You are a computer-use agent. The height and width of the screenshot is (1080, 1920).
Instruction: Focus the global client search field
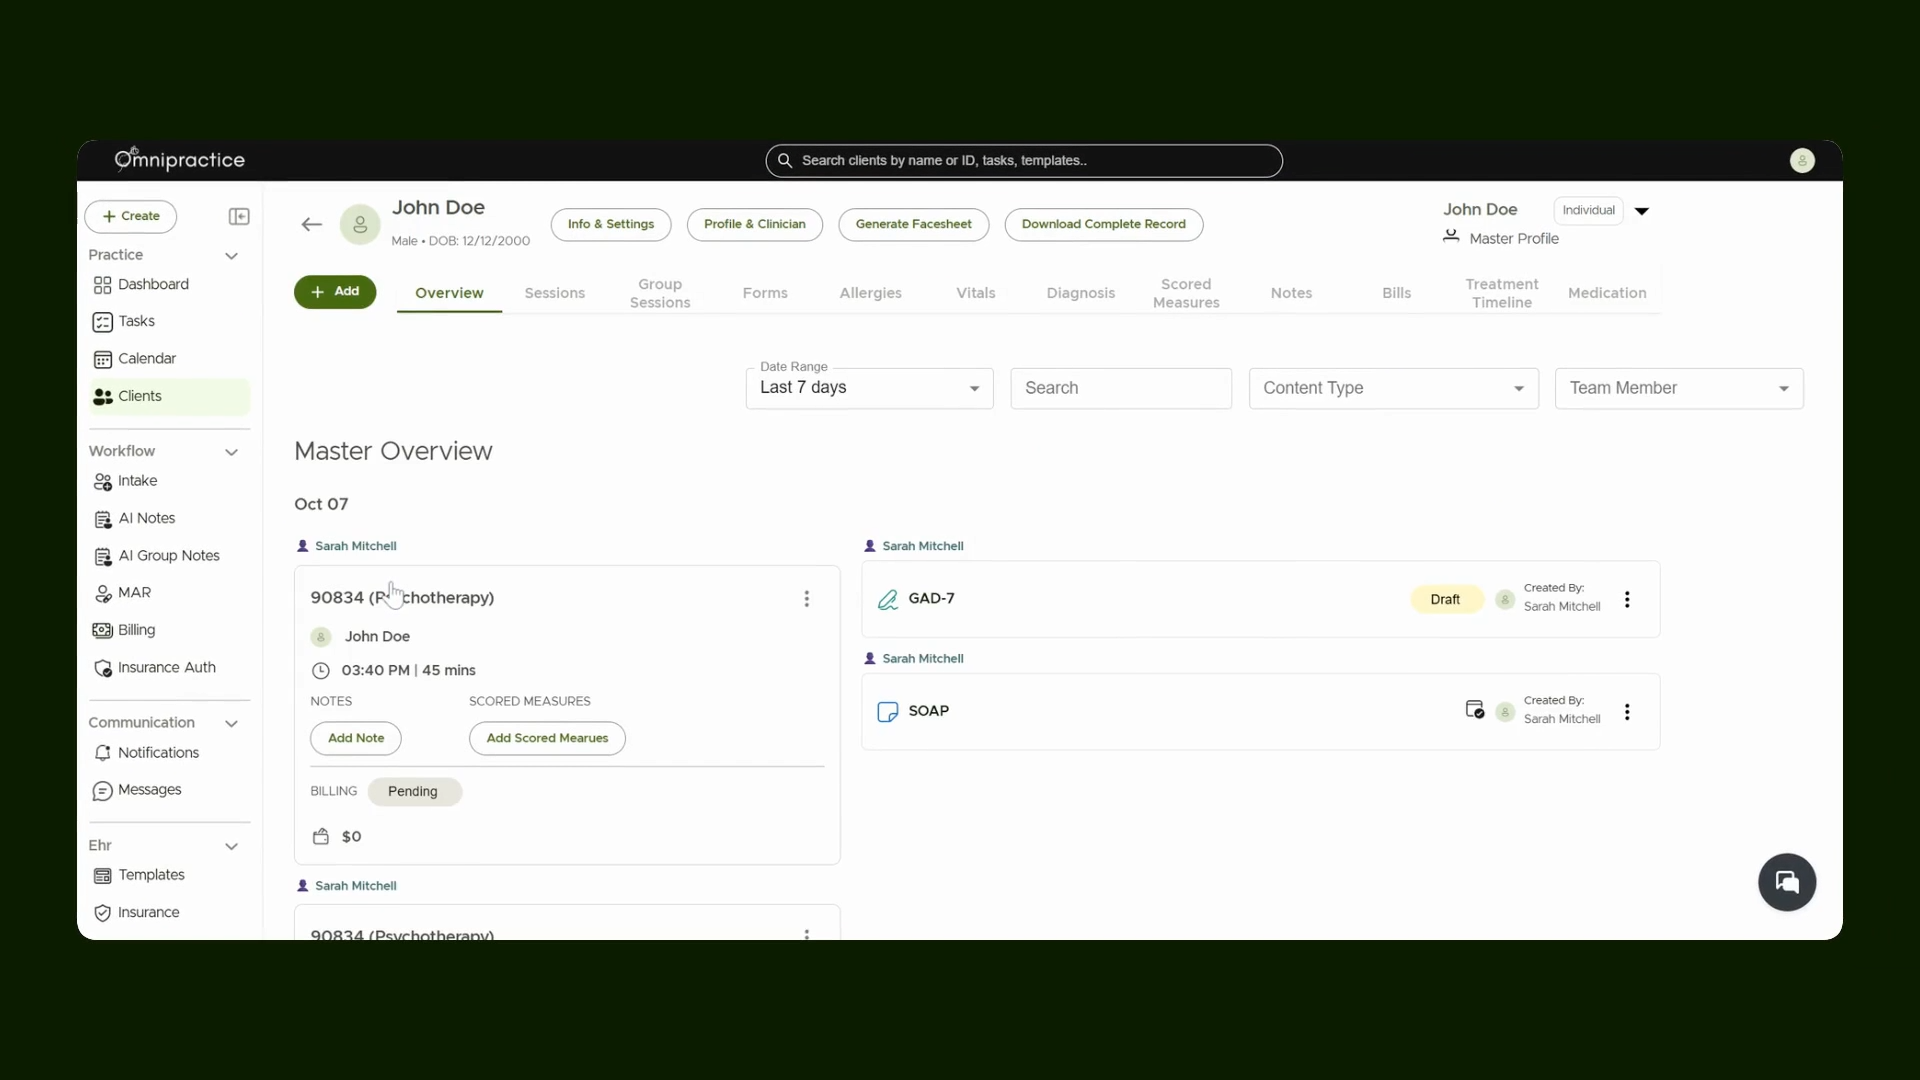[1024, 160]
